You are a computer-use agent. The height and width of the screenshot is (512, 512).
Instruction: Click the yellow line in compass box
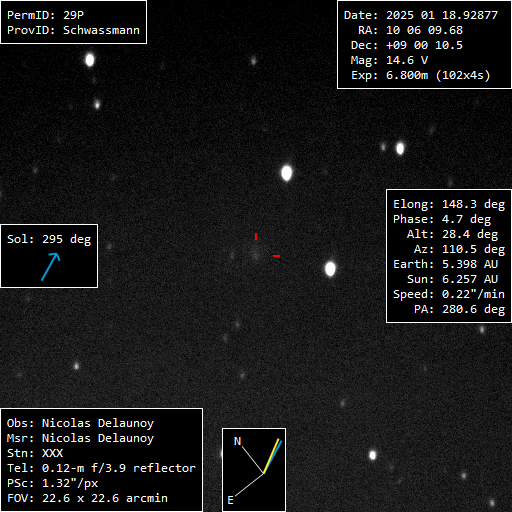[x=271, y=456]
